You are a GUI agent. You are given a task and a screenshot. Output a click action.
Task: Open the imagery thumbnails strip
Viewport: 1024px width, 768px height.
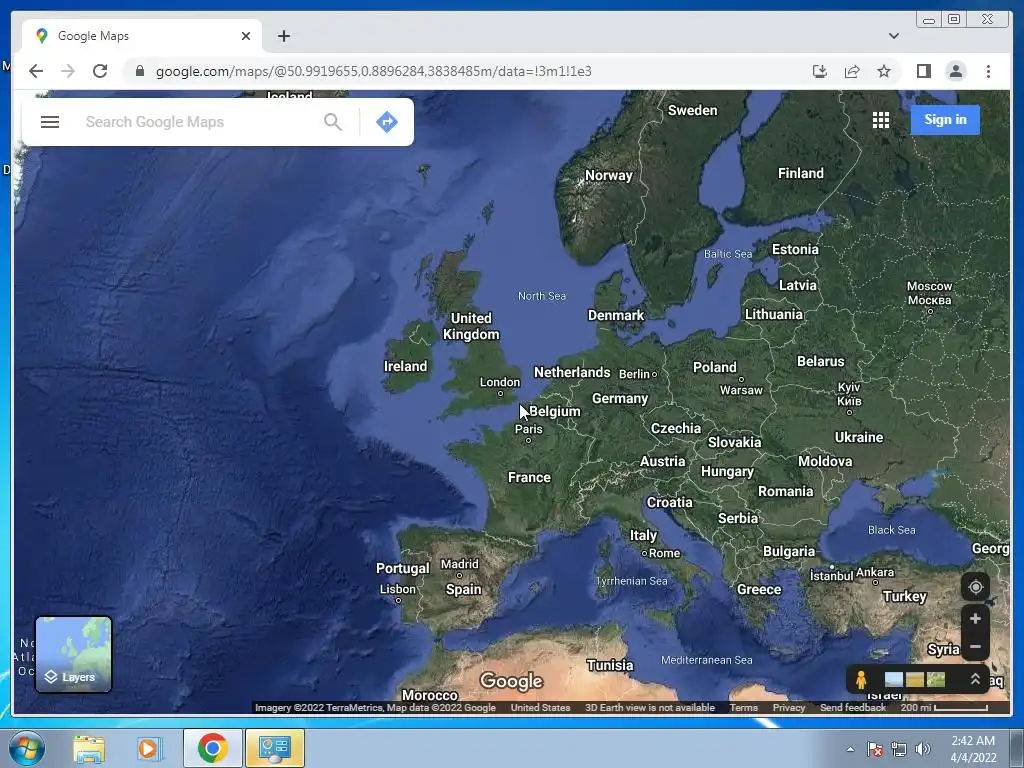pos(914,680)
